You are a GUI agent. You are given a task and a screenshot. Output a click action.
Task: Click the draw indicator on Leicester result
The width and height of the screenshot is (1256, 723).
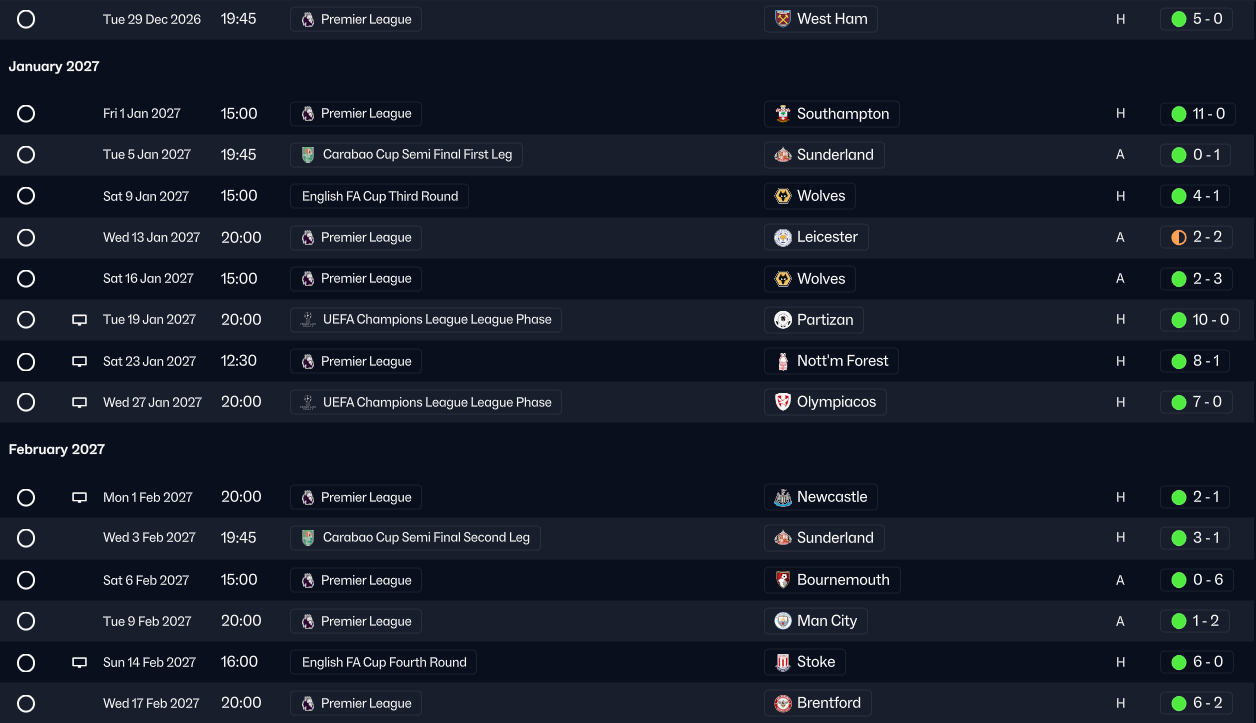[x=1179, y=238]
